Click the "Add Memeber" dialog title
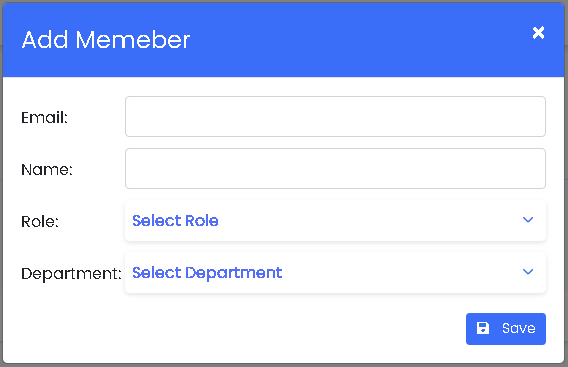 [106, 39]
